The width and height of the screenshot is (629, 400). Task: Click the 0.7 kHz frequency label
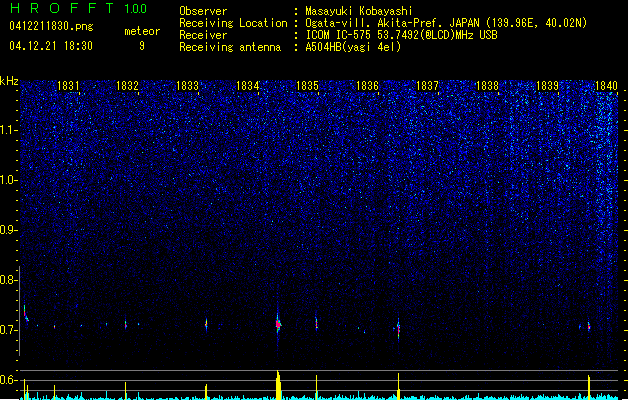(x=9, y=330)
